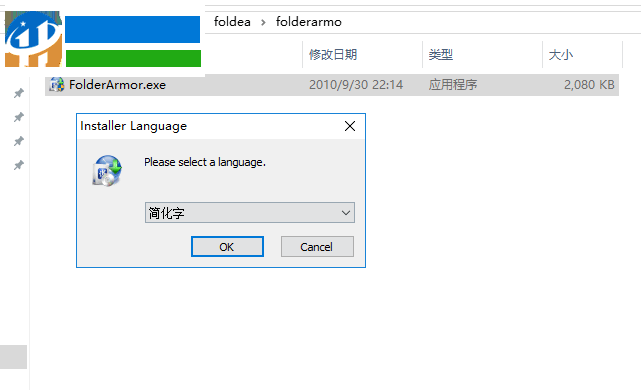Image resolution: width=641 pixels, height=390 pixels.
Task: Click 2,080 KB size cell
Action: pyautogui.click(x=589, y=85)
